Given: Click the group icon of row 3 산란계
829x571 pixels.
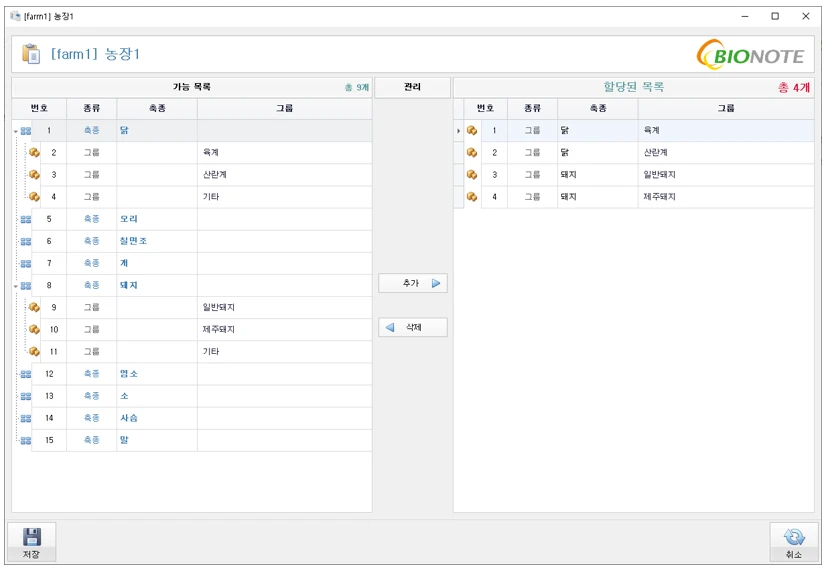Looking at the screenshot, I should click(34, 174).
